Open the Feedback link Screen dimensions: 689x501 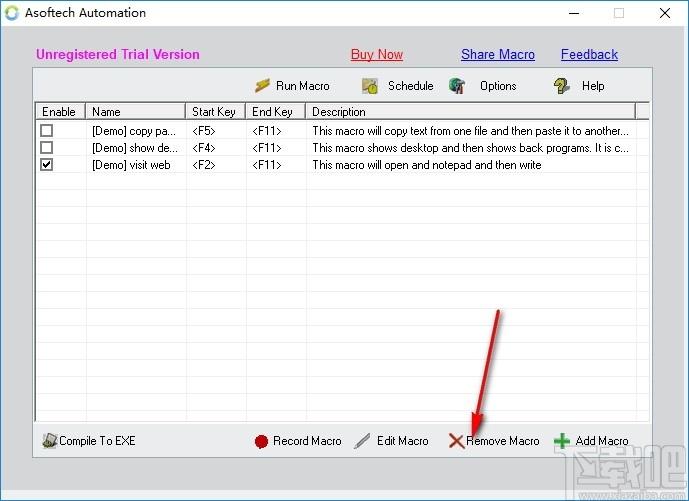tap(589, 54)
